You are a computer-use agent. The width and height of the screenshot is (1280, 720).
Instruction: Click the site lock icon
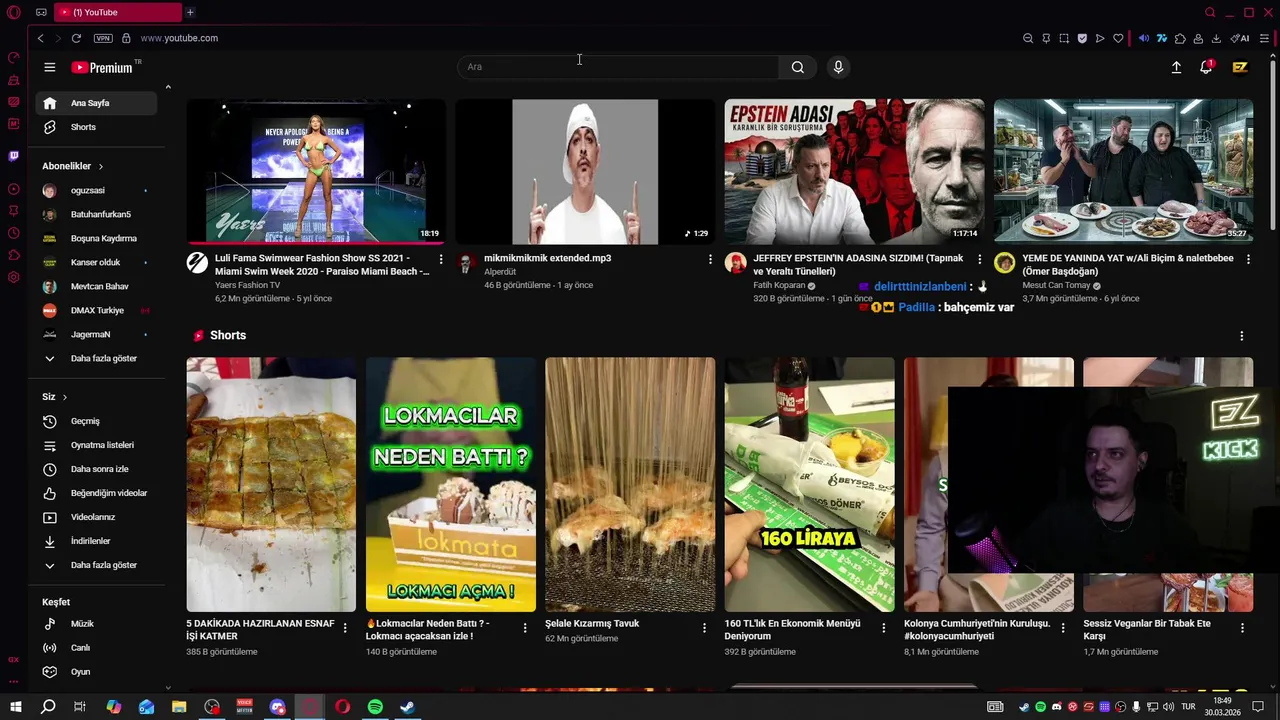[126, 38]
